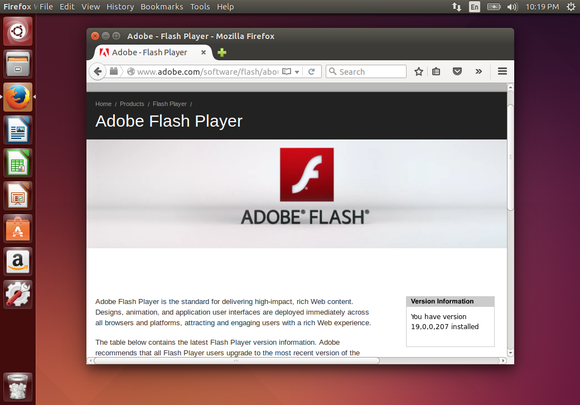Expand the URL history dropdown arrow
This screenshot has height=405, width=580.
pyautogui.click(x=297, y=72)
